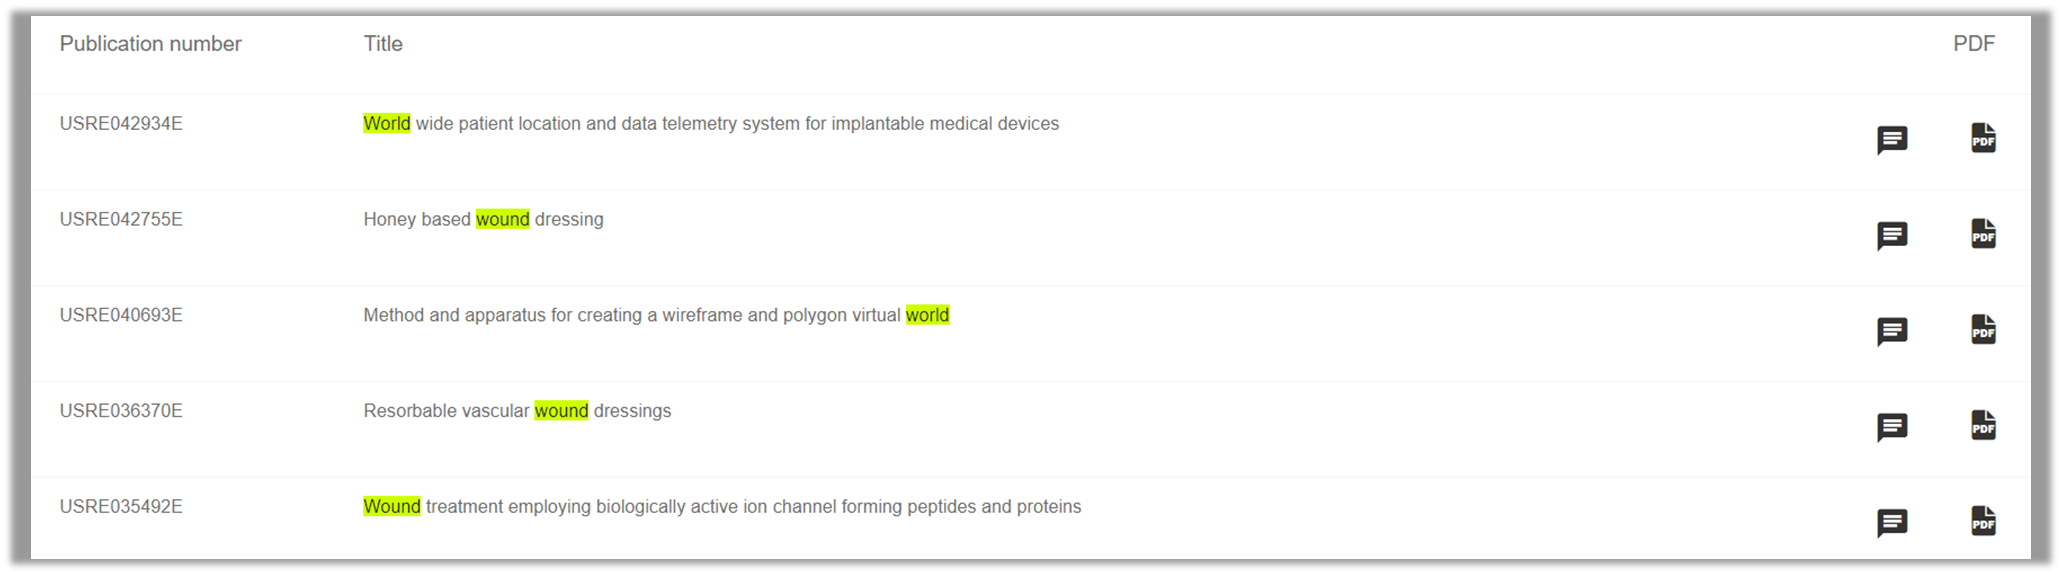
Task: Select publication number USRE040693E
Action: 121,316
